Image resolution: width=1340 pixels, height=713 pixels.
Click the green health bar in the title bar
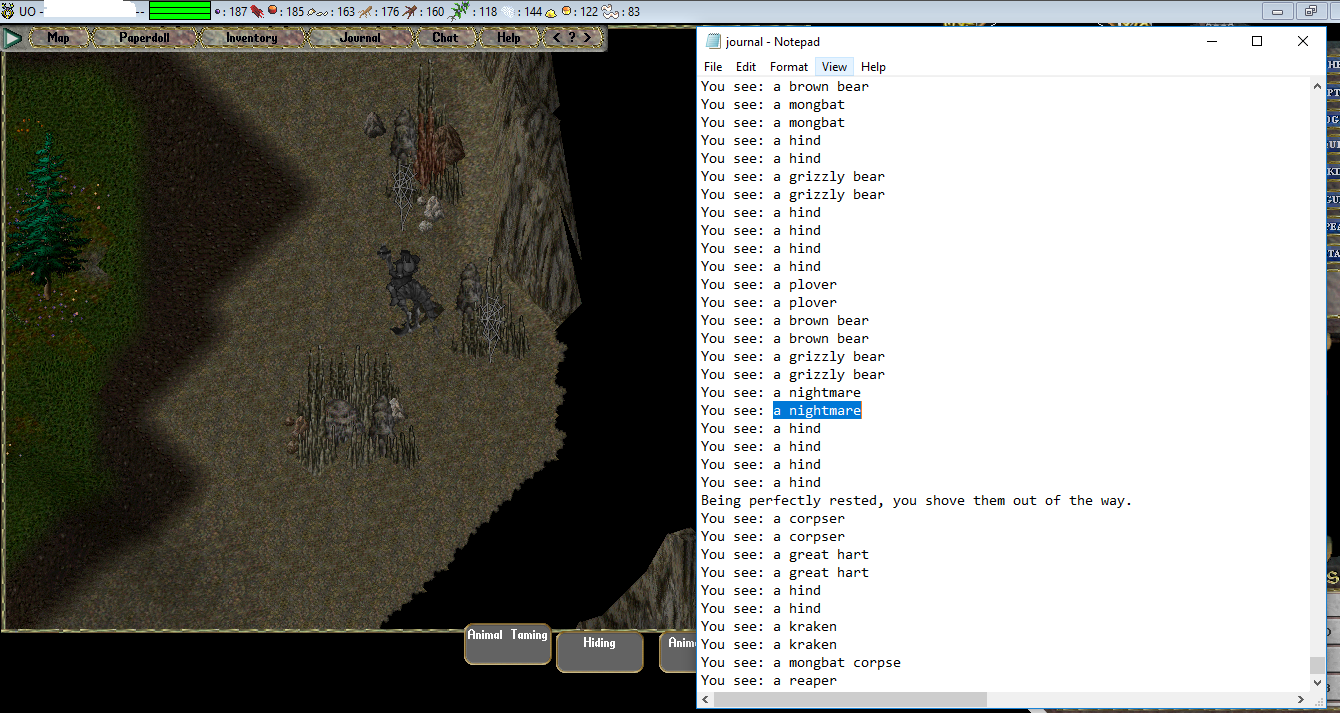pos(180,12)
